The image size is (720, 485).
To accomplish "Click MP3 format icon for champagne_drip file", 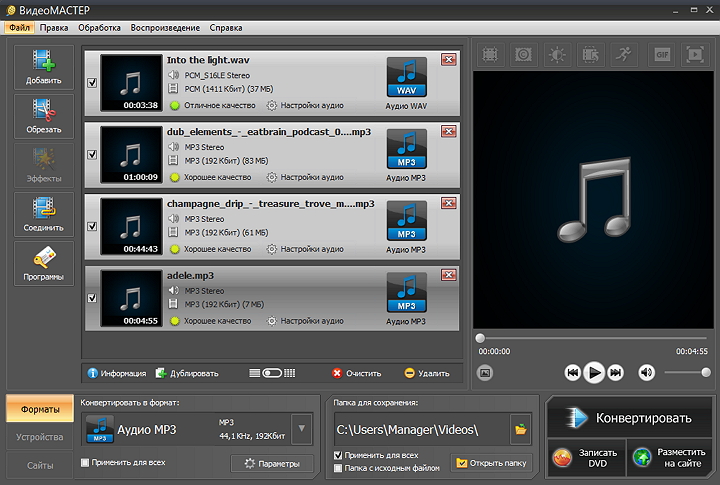I will 406,220.
